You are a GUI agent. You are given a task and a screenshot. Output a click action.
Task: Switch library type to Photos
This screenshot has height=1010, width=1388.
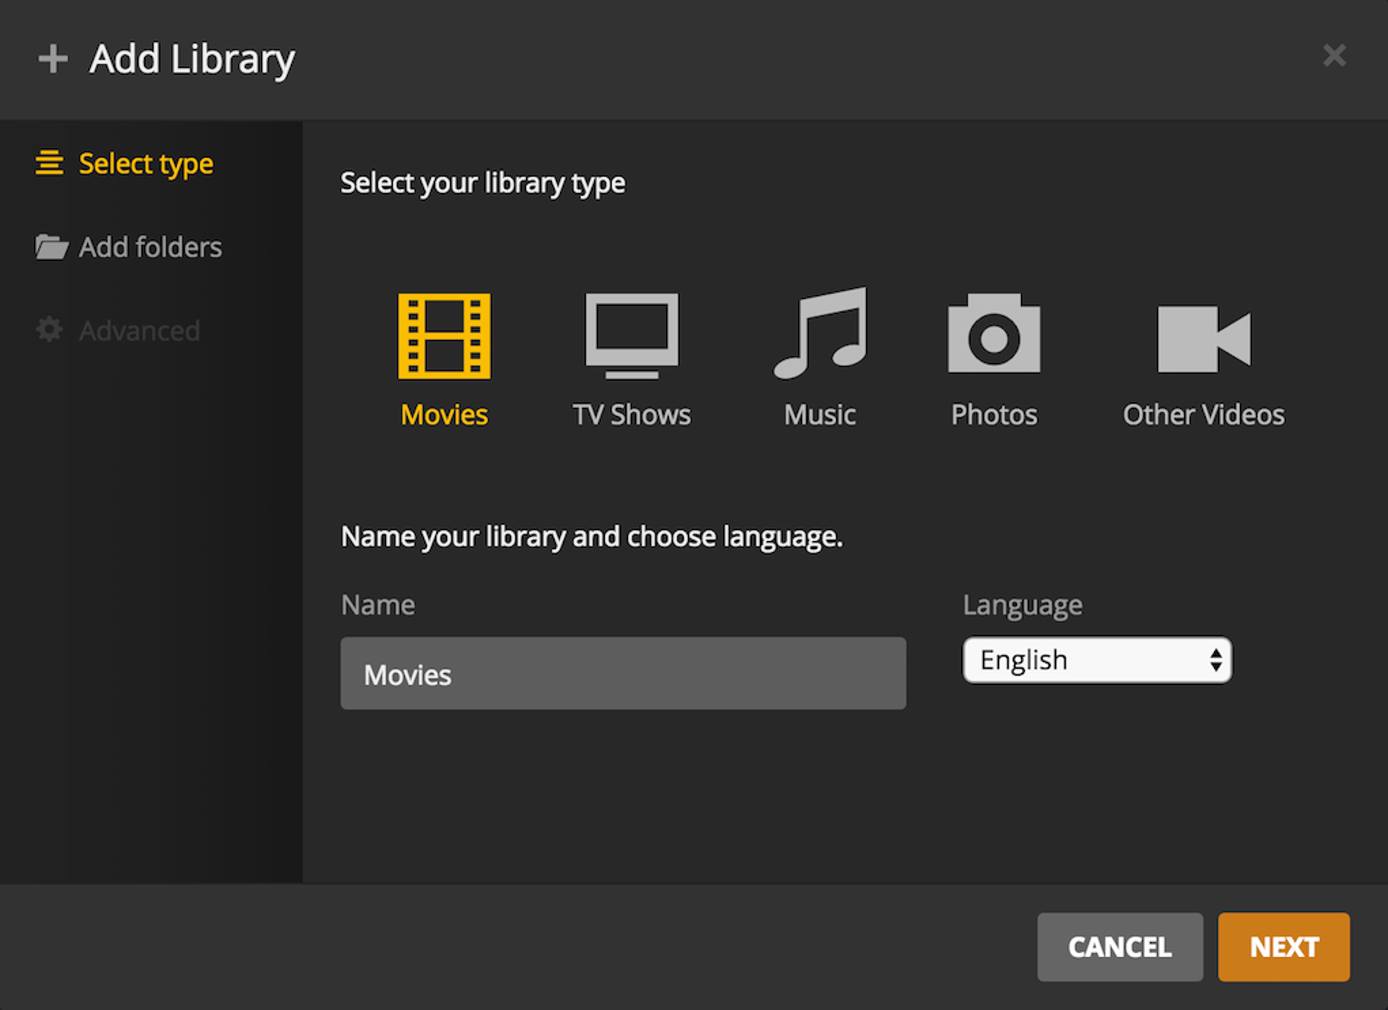993,360
